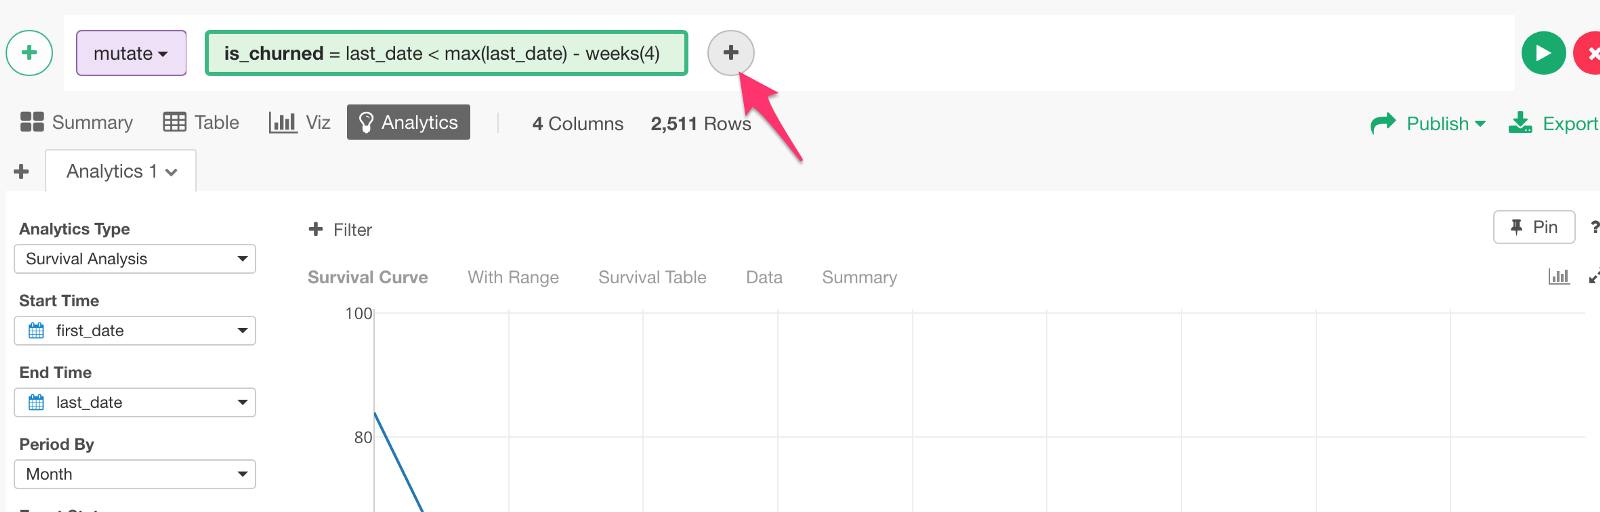Click the expand arrows icon above the plot
This screenshot has width=1600, height=512.
1594,277
